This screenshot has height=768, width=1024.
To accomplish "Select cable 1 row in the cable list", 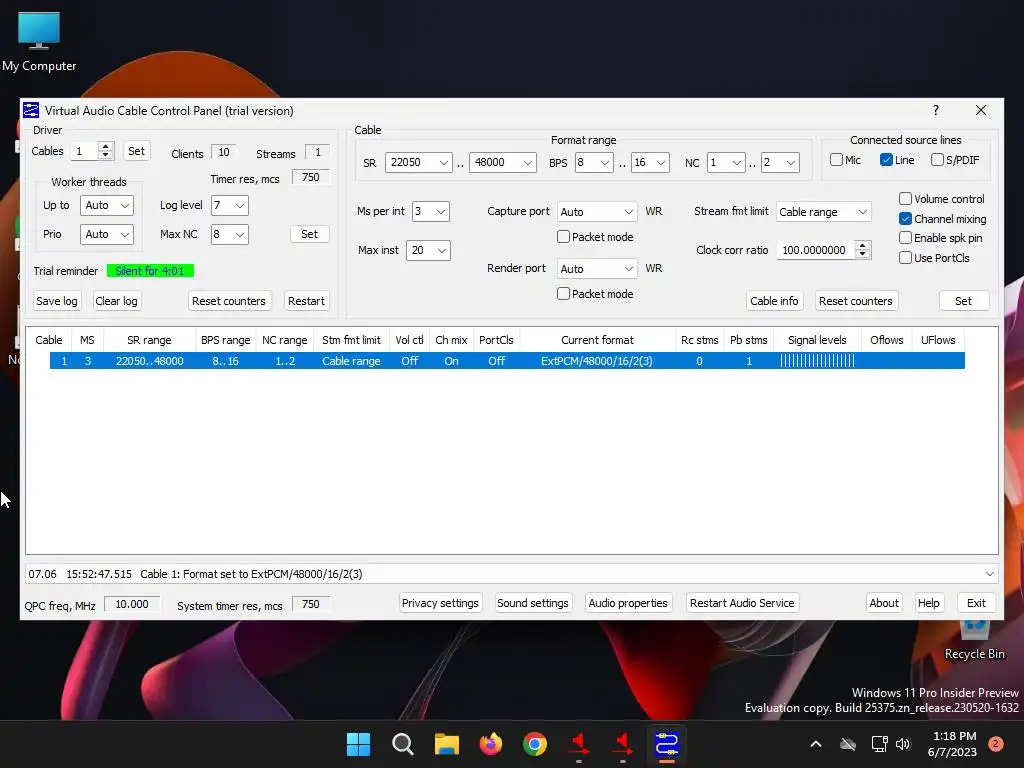I will (507, 360).
